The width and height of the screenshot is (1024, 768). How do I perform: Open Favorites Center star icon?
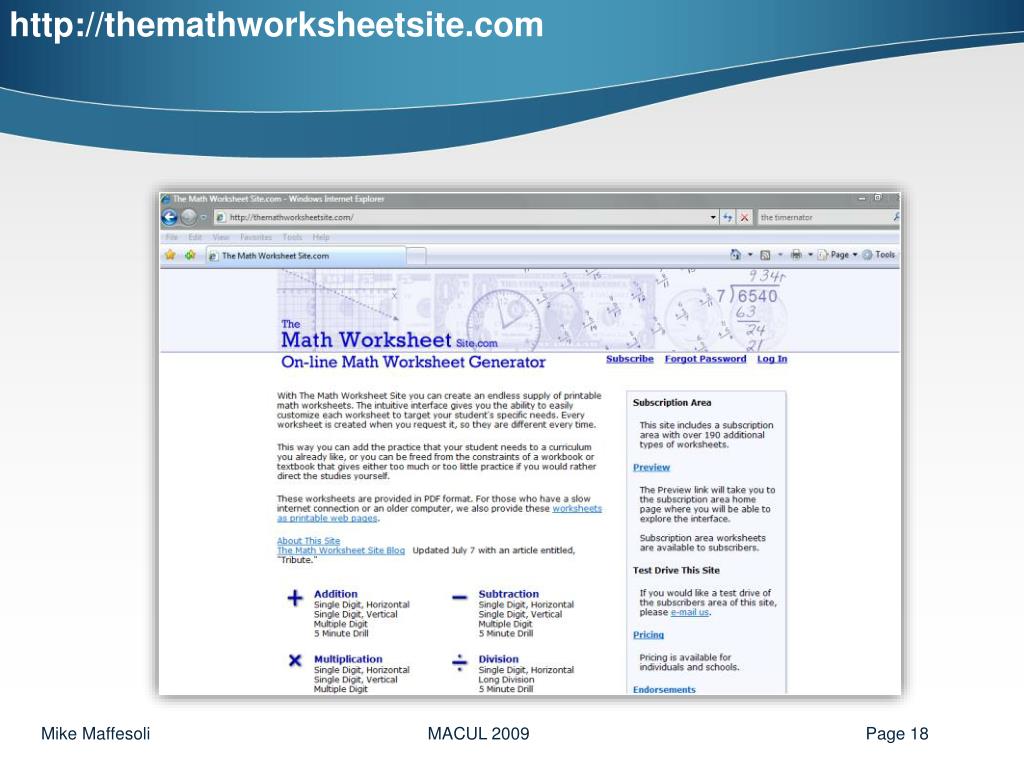click(x=170, y=255)
